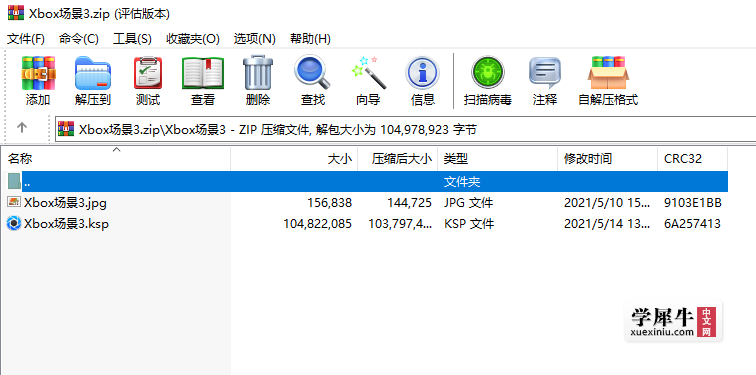Click the archive path address field
This screenshot has height=375, width=756.
pos(405,129)
